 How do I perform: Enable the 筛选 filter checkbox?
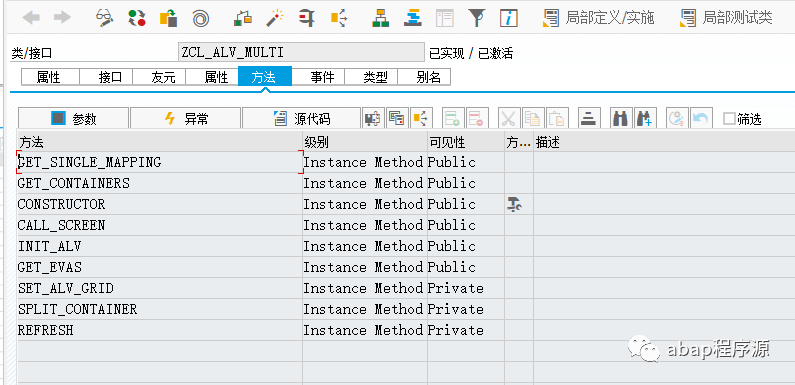pos(729,119)
